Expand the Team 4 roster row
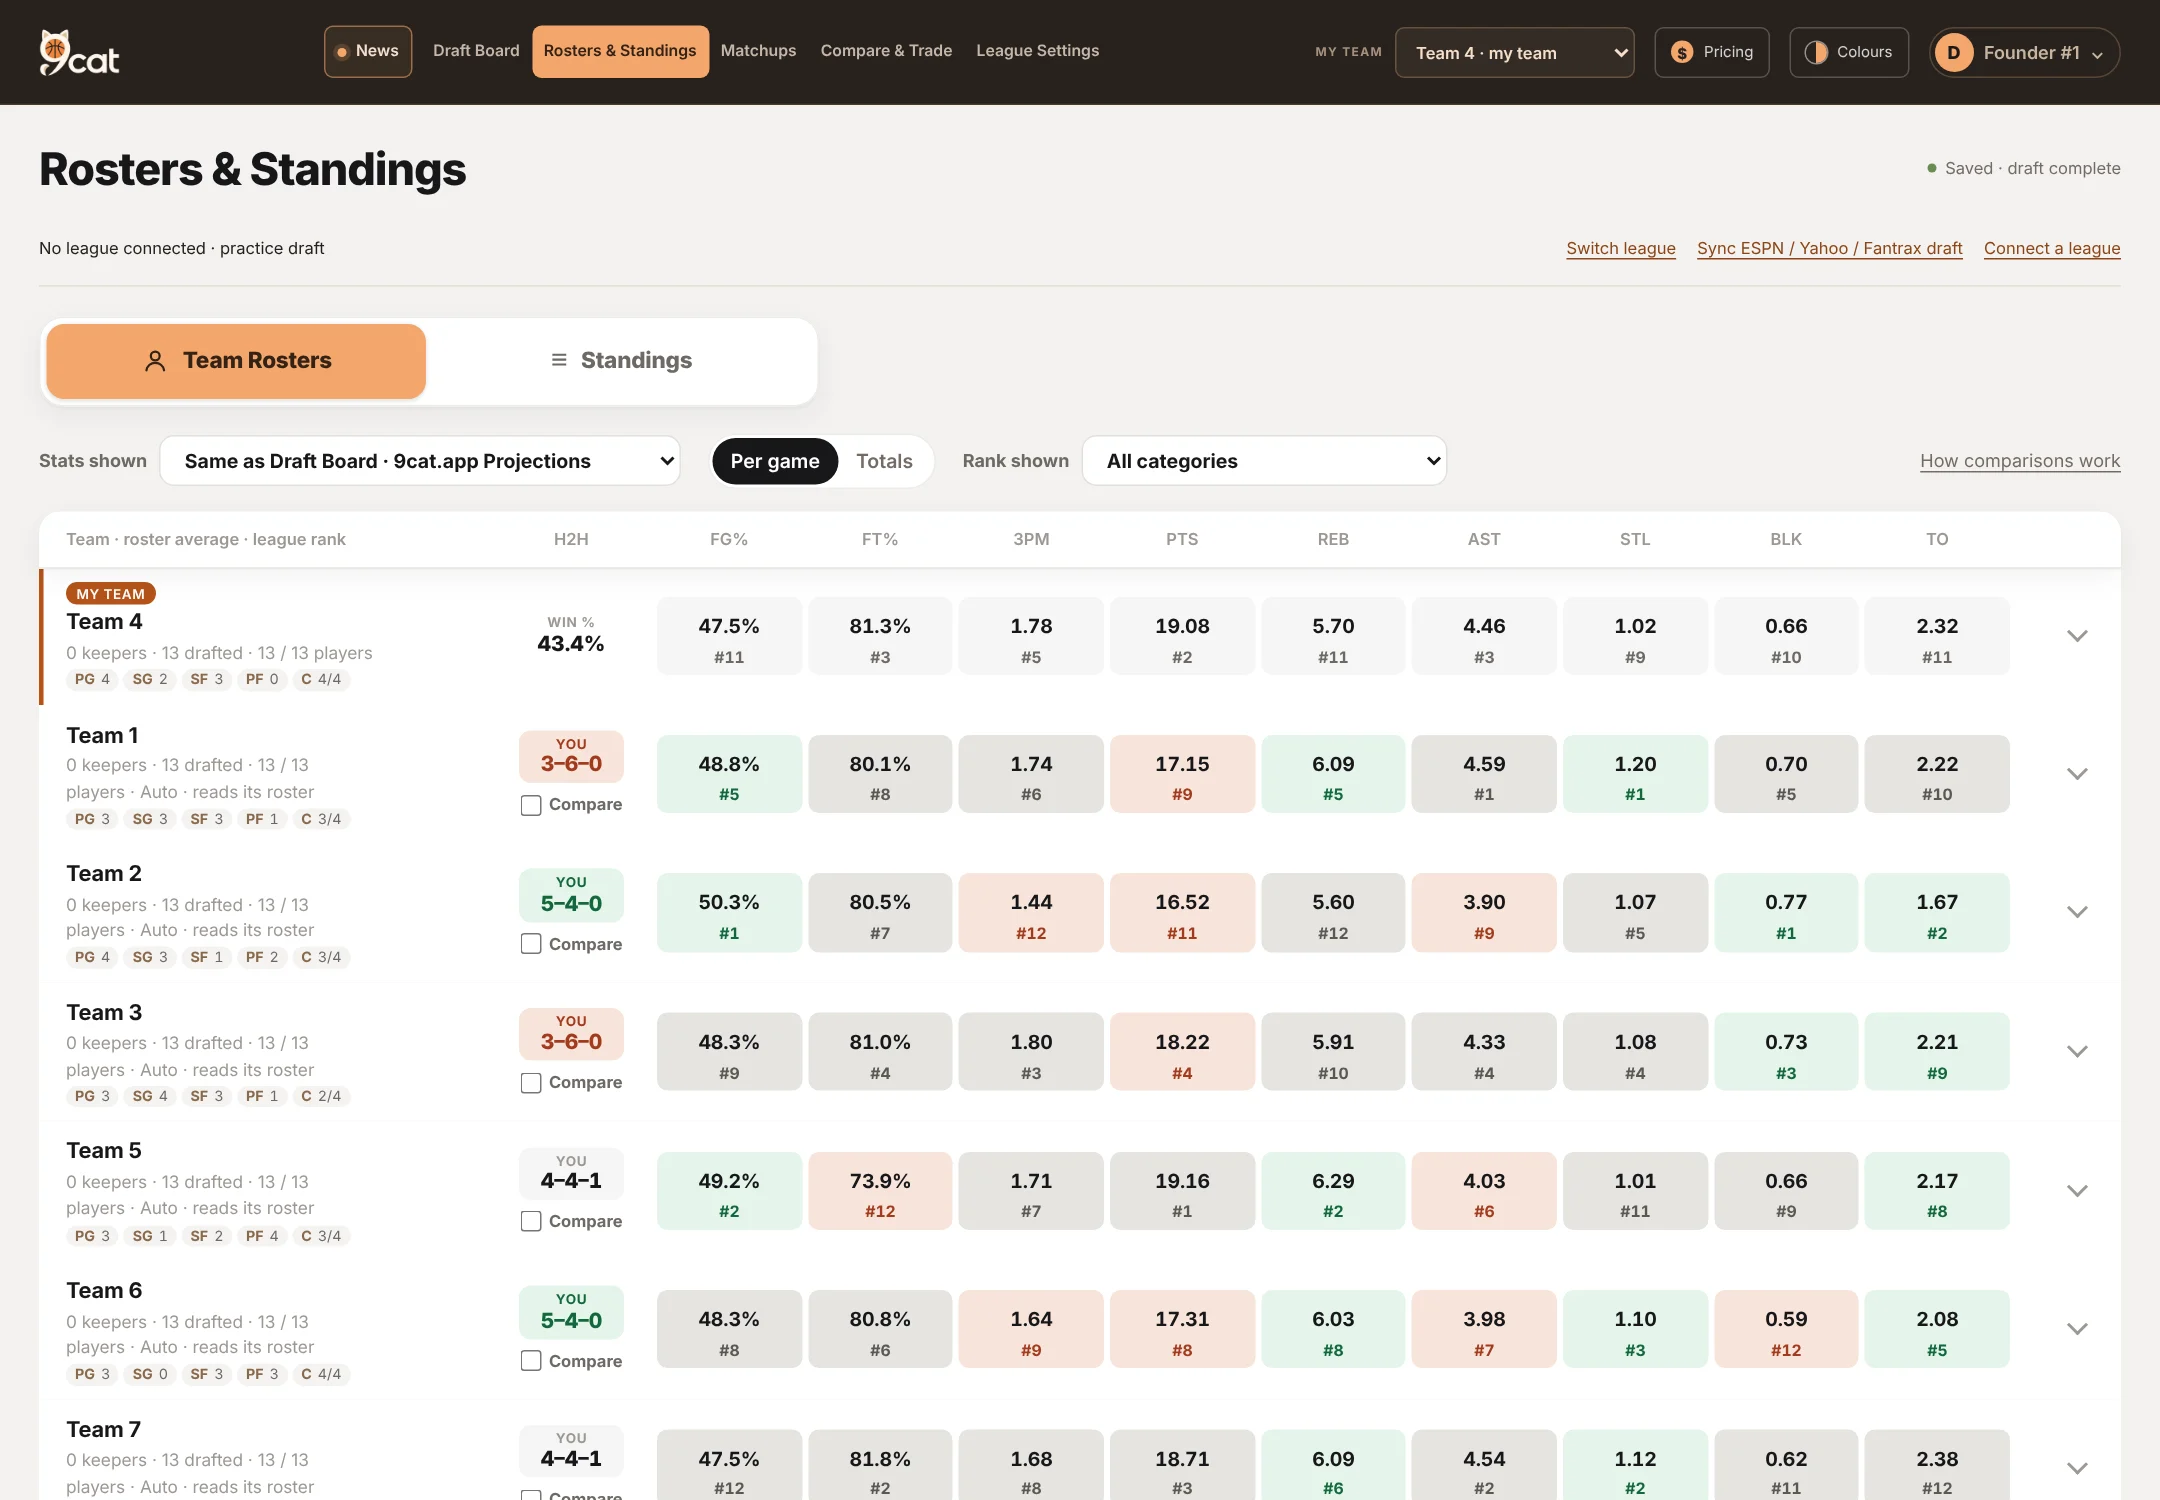 point(2077,636)
